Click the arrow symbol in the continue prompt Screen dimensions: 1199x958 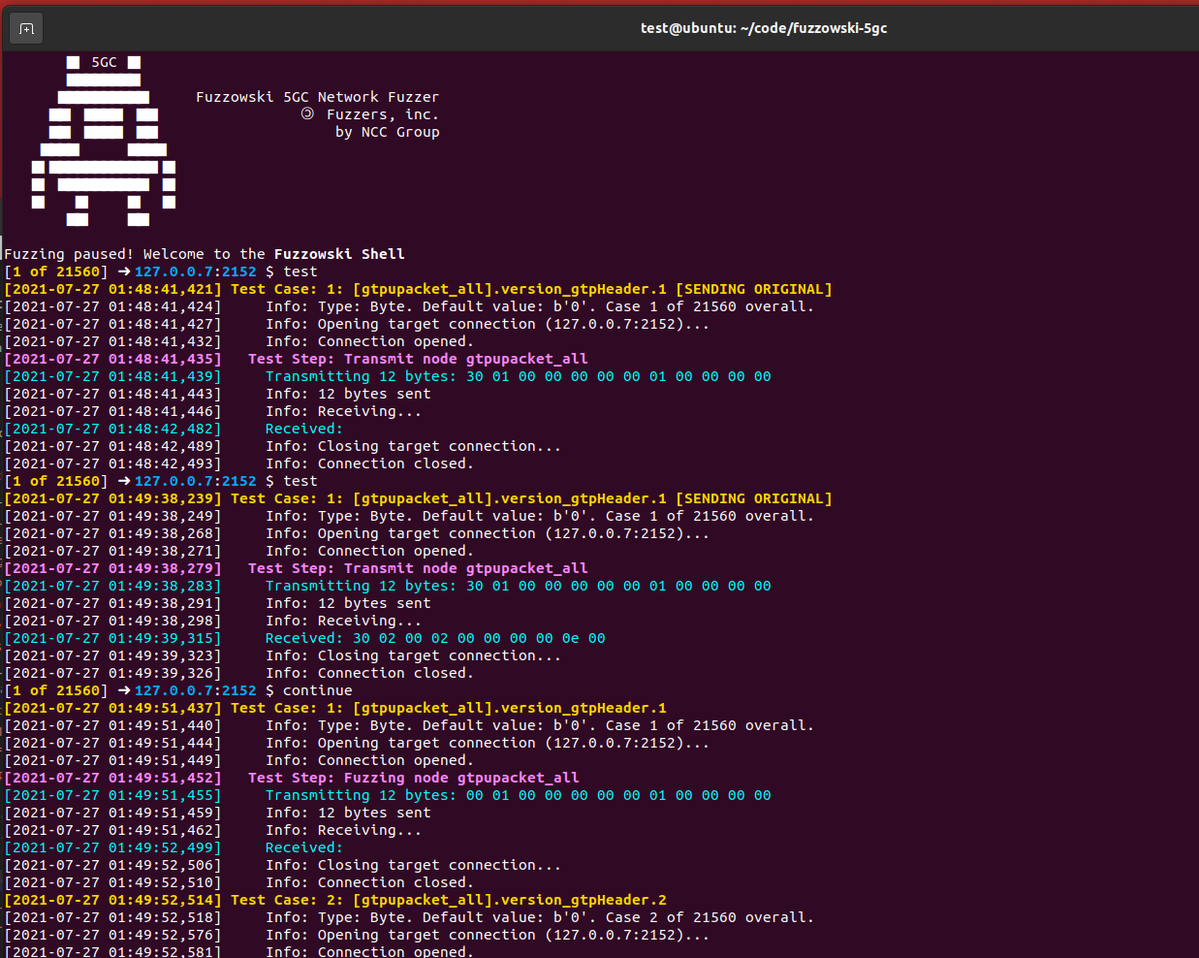click(x=124, y=691)
